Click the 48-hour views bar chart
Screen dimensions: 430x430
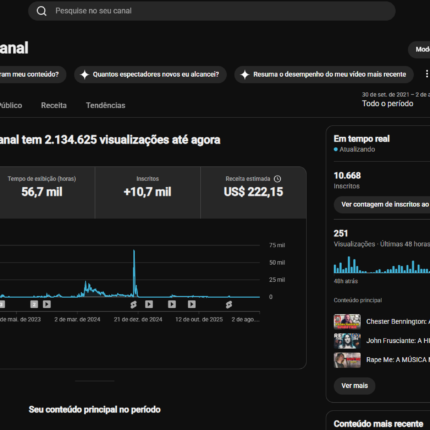click(x=382, y=265)
